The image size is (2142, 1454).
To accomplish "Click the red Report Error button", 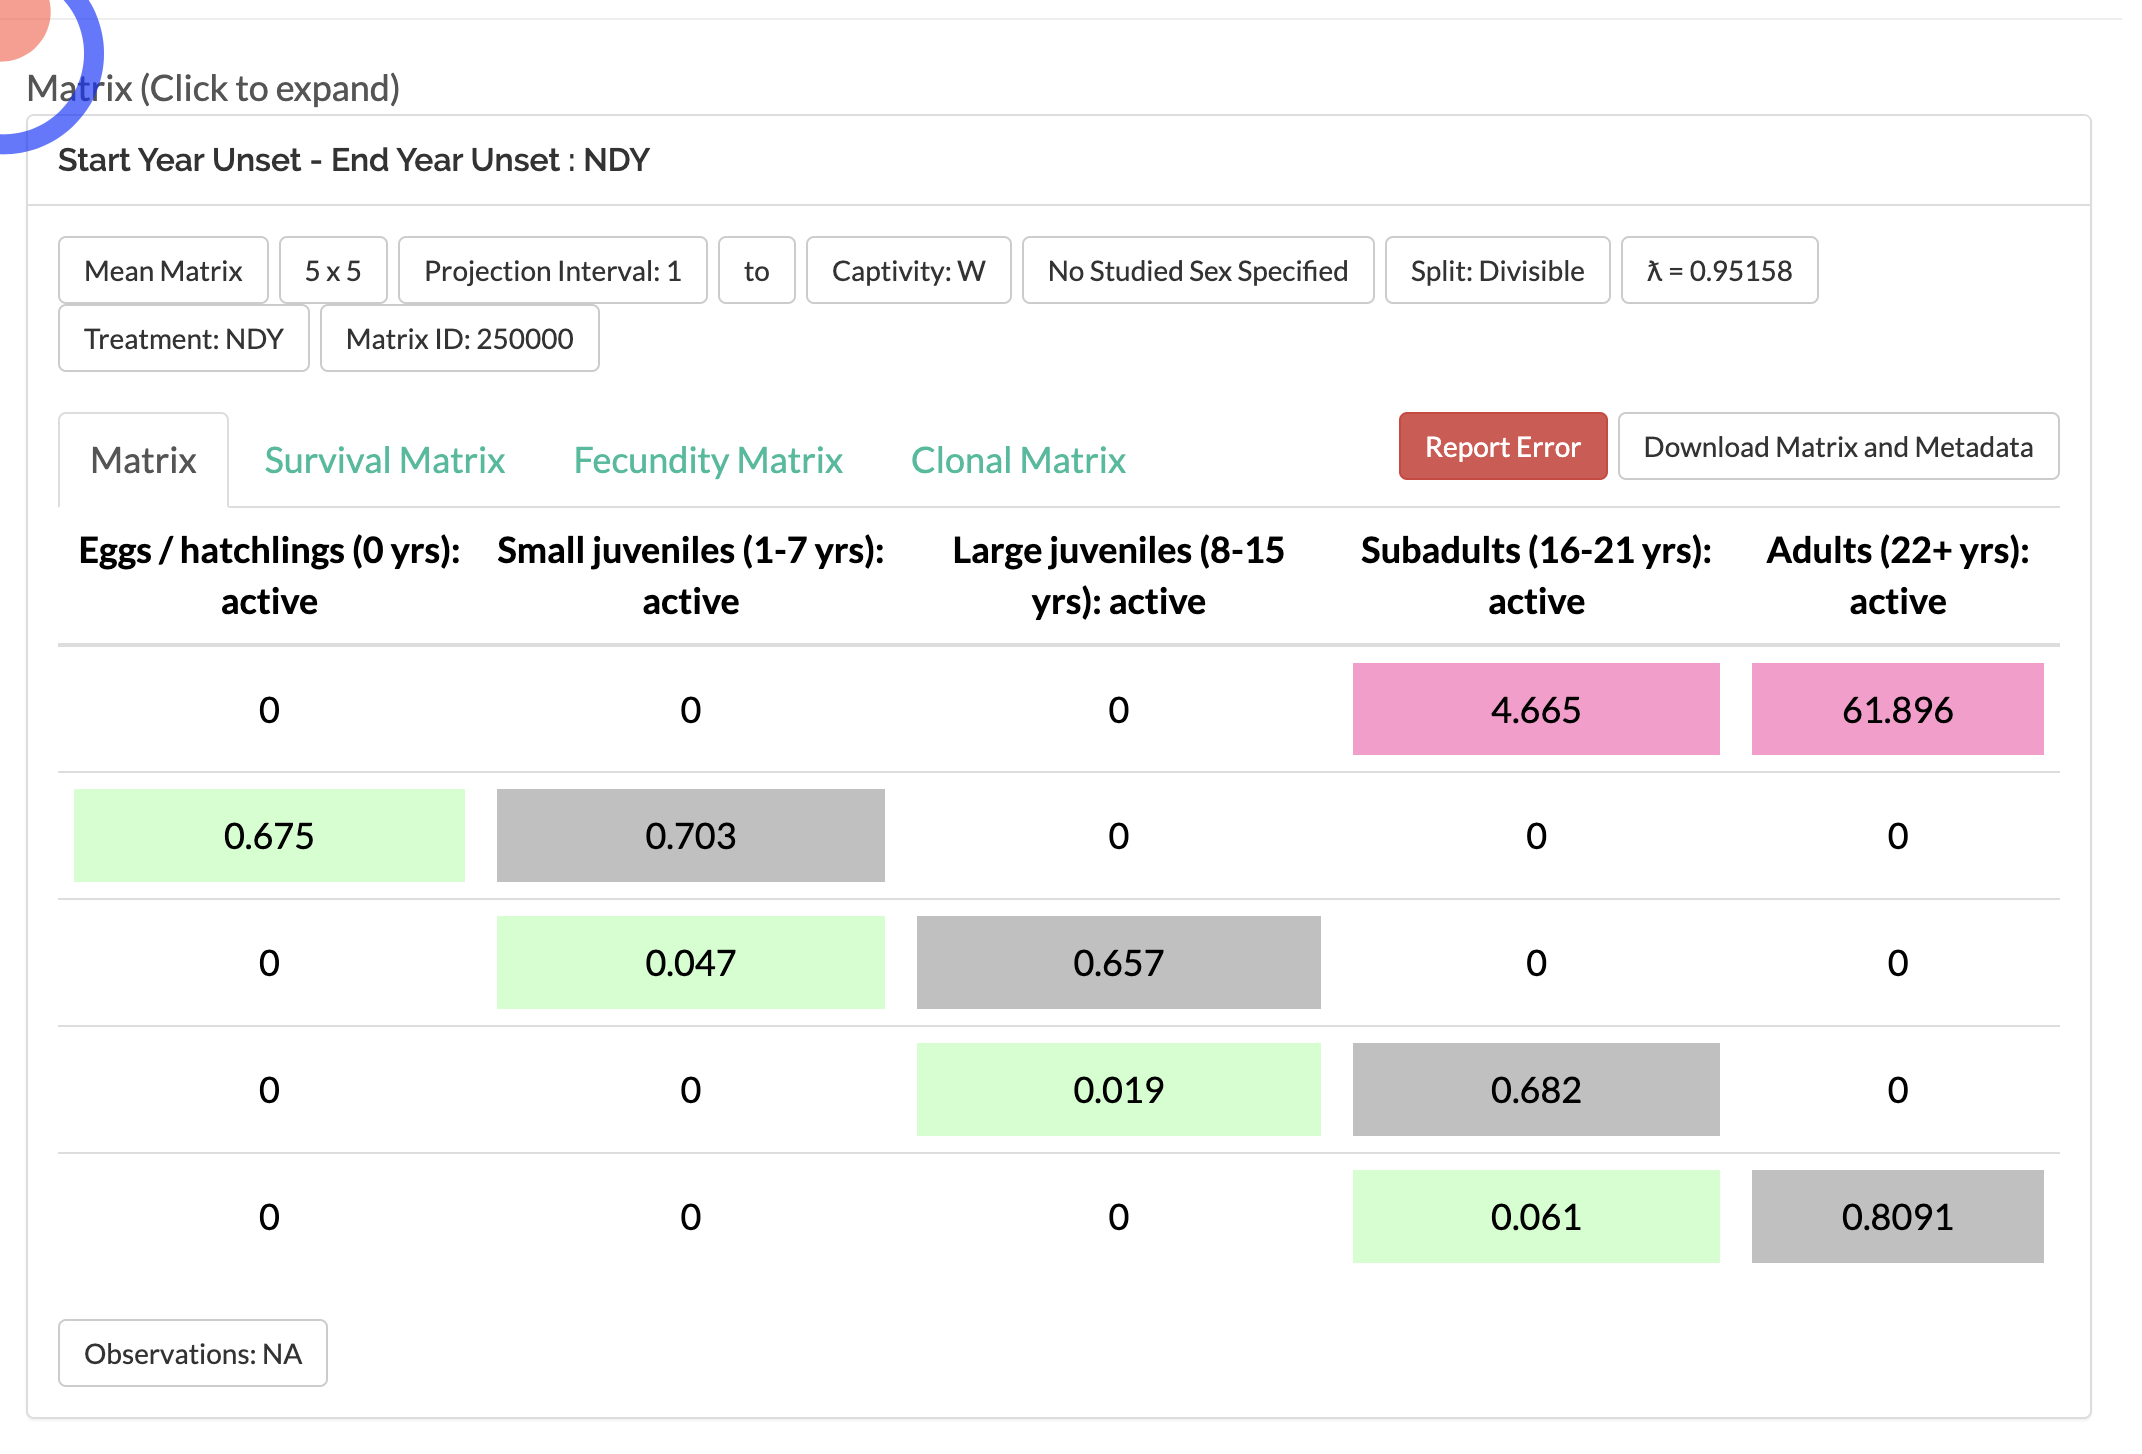I will 1503,446.
